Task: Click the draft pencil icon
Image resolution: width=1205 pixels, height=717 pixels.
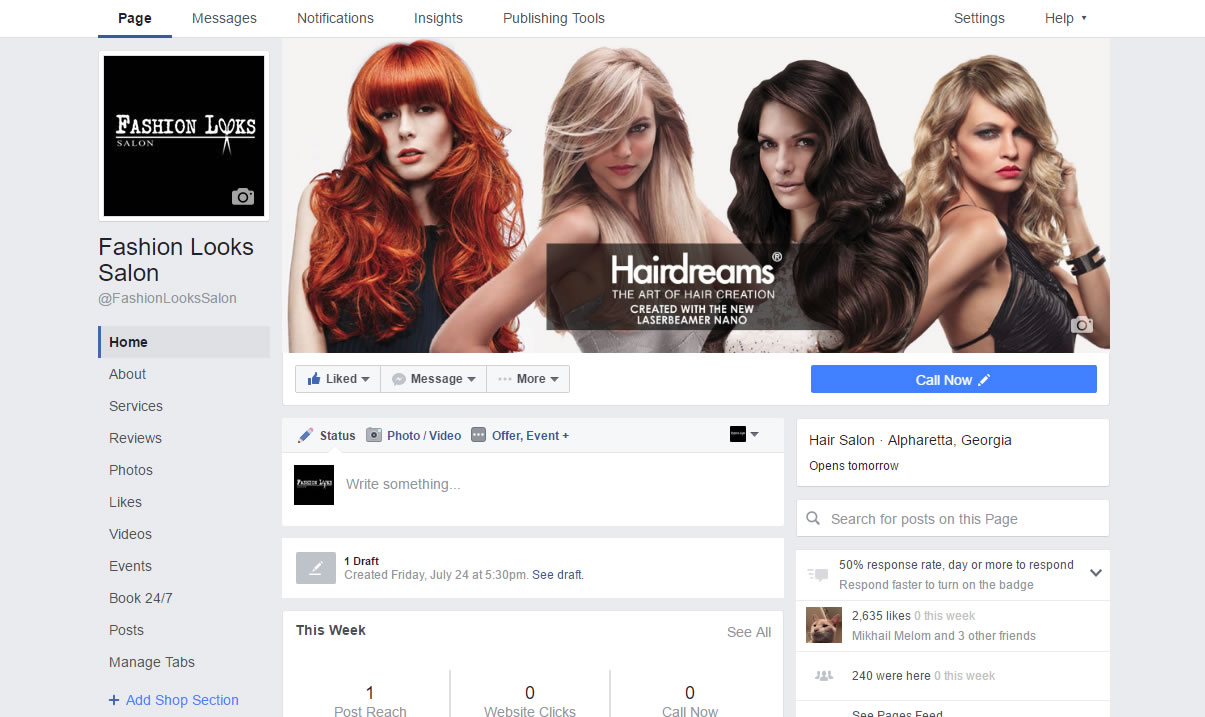Action: point(315,568)
